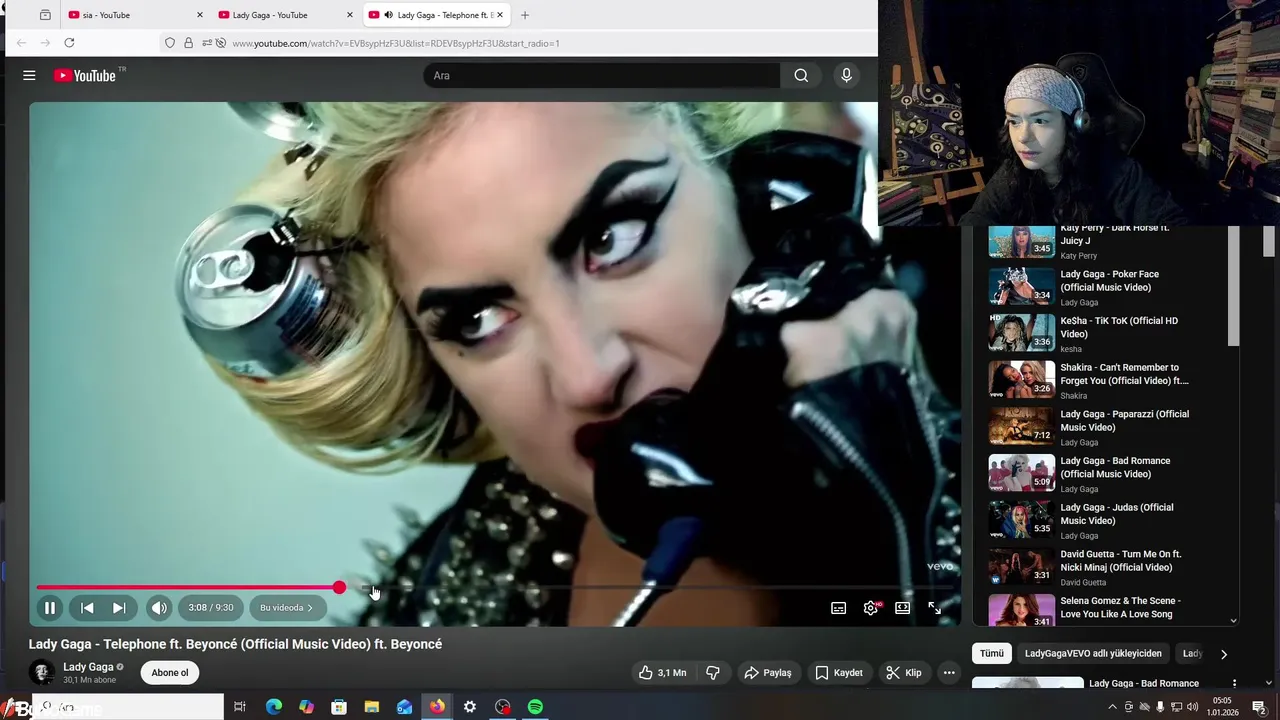Dislike the video
This screenshot has height=720, width=1280.
(713, 673)
